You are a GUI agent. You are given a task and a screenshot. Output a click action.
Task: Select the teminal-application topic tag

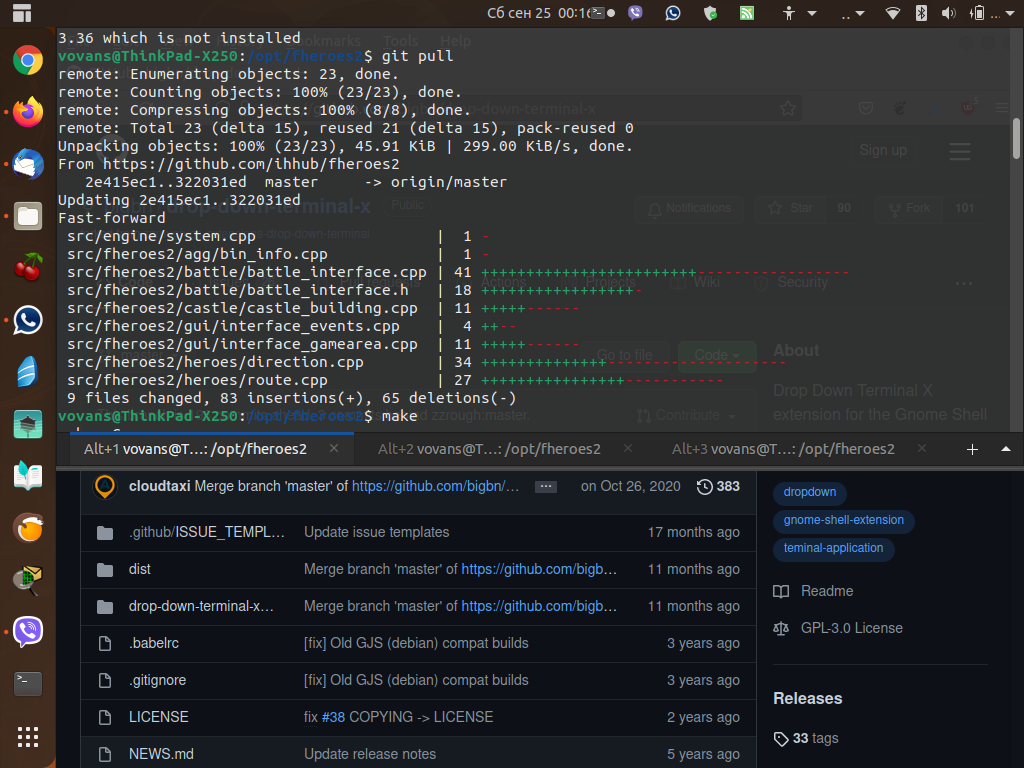click(833, 549)
